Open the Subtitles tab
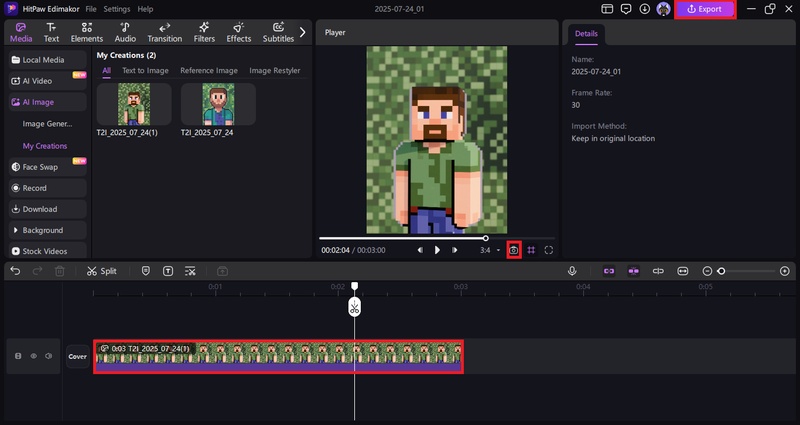The image size is (800, 425). [x=278, y=32]
